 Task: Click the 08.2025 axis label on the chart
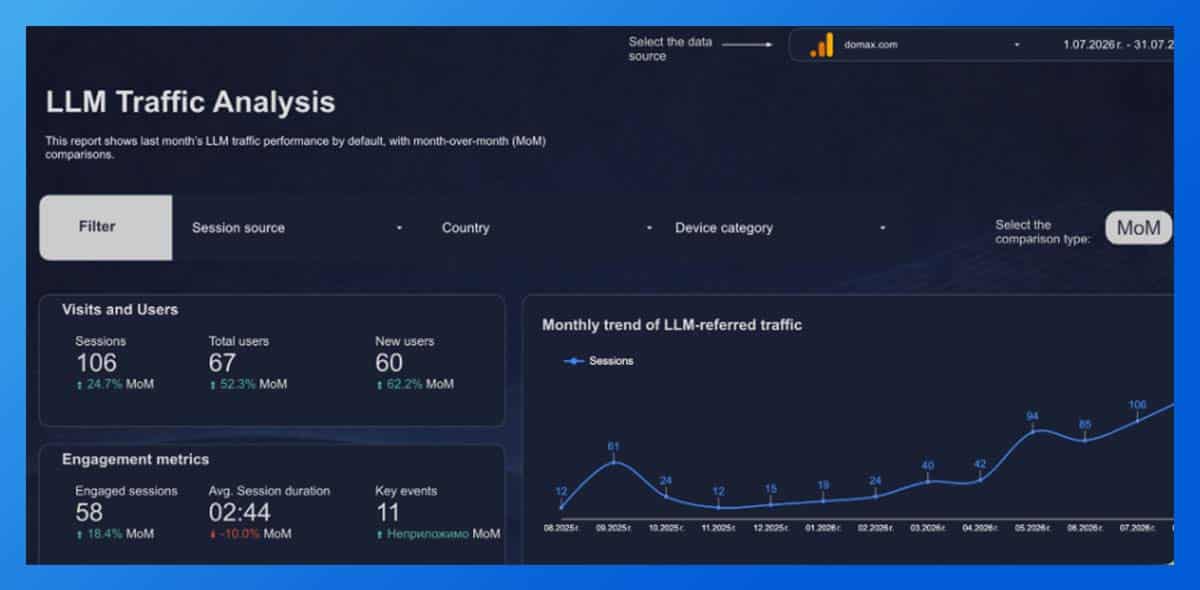[561, 526]
